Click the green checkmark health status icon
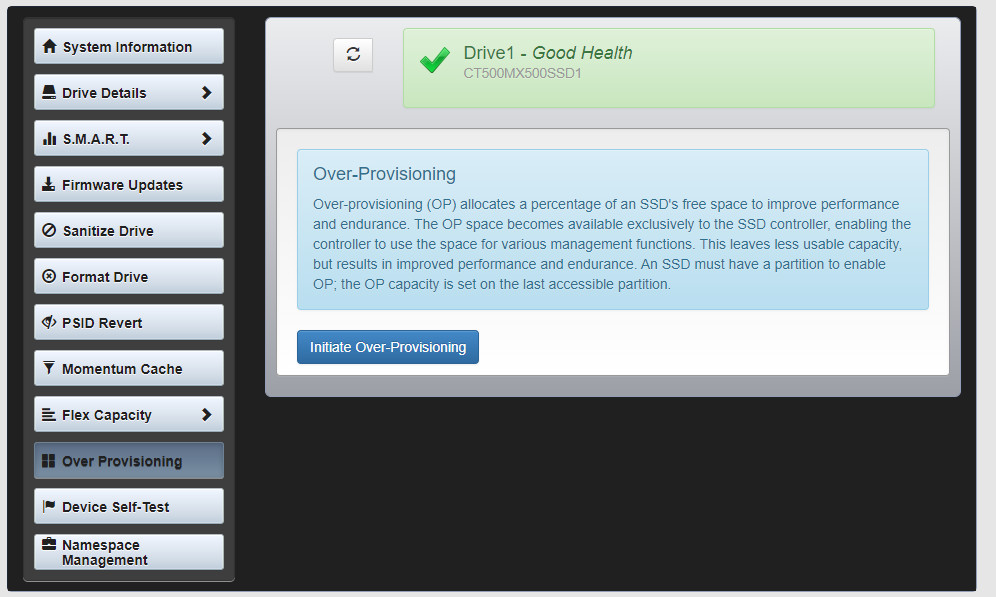Viewport: 996px width, 597px height. click(x=434, y=62)
